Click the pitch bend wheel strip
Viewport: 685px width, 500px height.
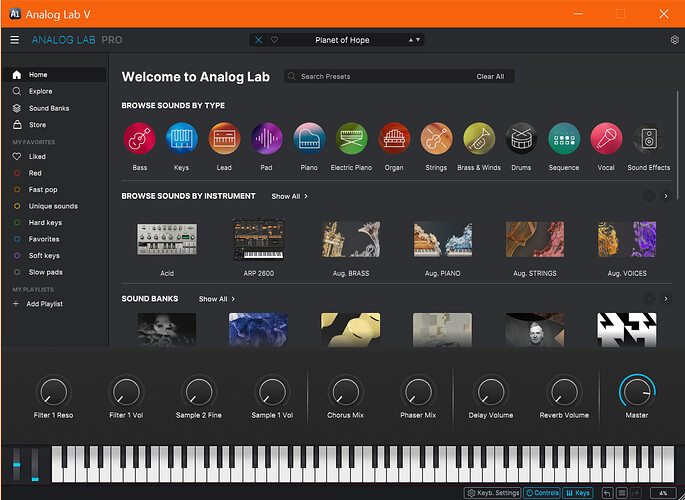coord(17,464)
